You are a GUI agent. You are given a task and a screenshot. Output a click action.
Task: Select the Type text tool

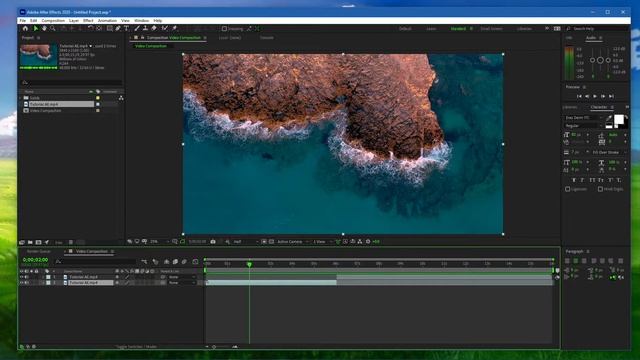coord(127,29)
